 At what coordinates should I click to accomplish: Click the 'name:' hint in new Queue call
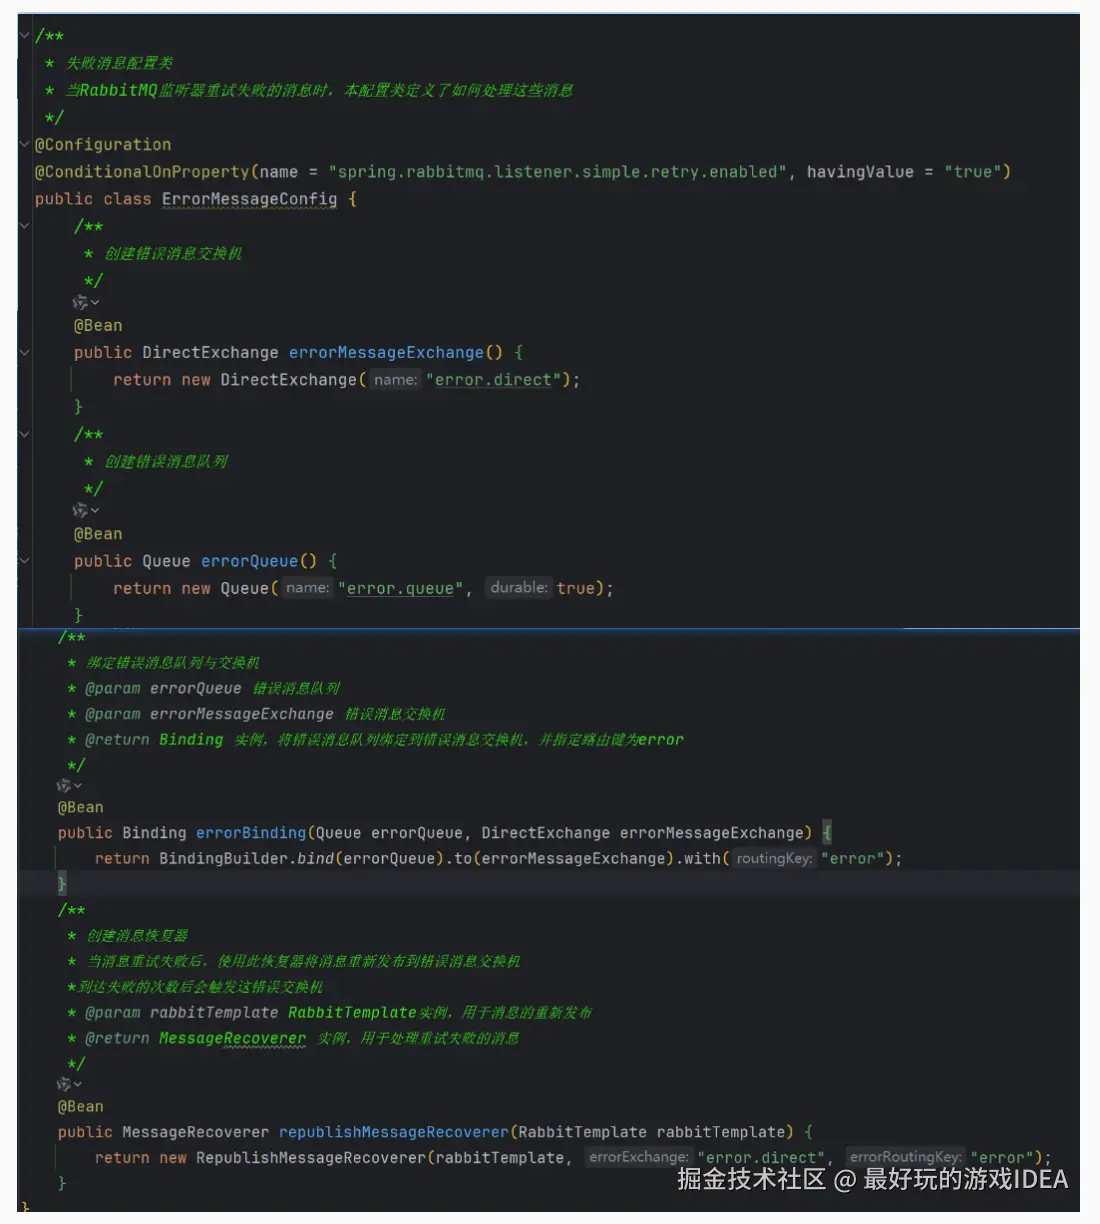point(307,588)
